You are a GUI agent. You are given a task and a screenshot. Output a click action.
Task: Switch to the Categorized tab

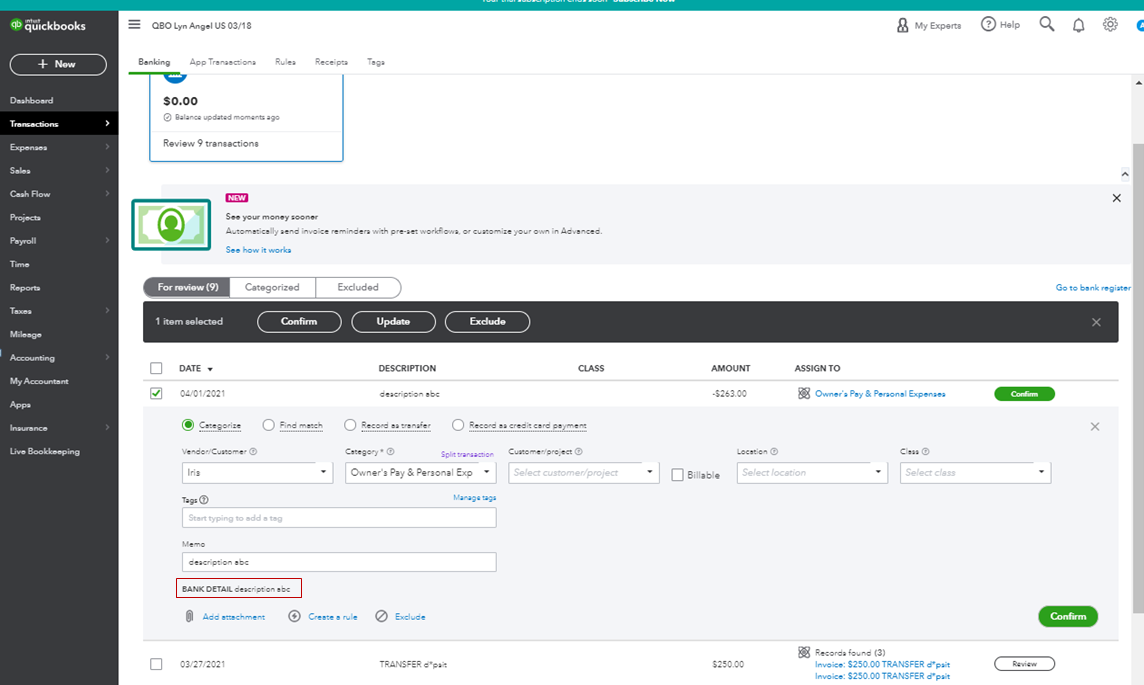272,287
